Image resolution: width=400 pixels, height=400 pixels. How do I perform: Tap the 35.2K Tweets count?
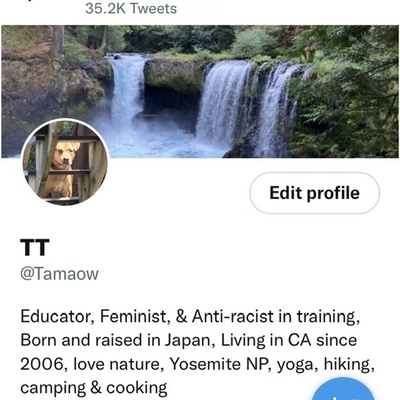131,8
